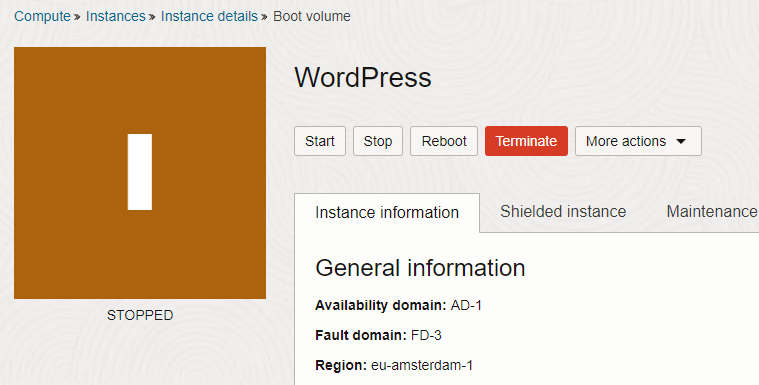Select the eu-amsterdam-1 region value

422,365
